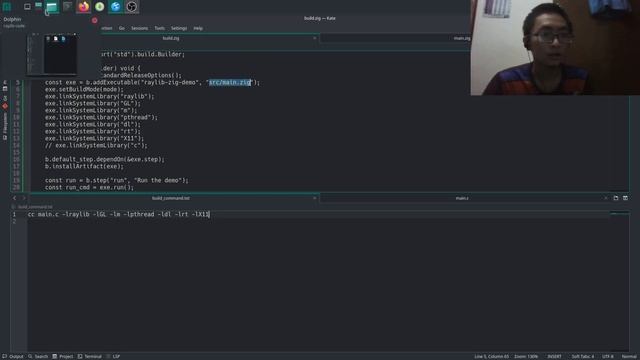Toggle the Project tool view
This screenshot has width=640, height=360.
[x=63, y=356]
